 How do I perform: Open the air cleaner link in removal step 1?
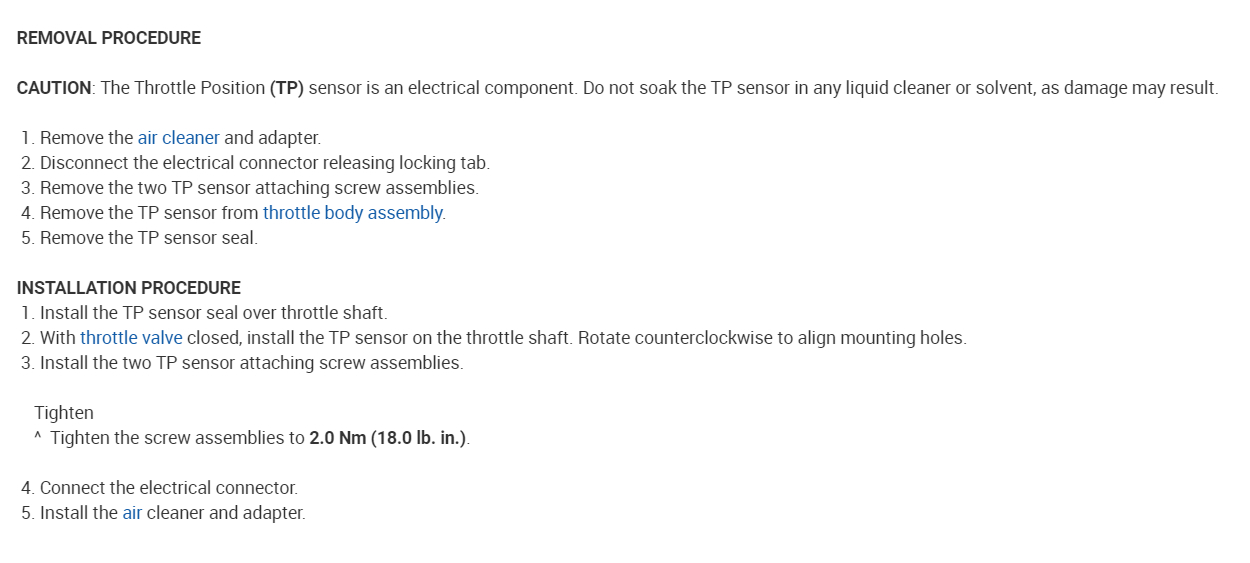click(x=178, y=138)
